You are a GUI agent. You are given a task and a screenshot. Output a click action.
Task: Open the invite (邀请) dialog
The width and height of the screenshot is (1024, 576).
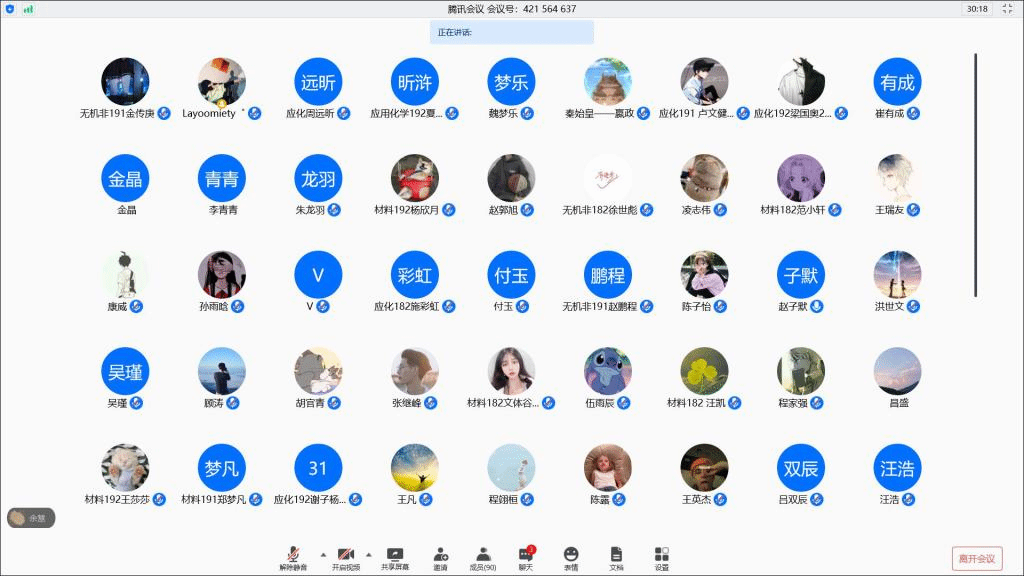tap(440, 557)
